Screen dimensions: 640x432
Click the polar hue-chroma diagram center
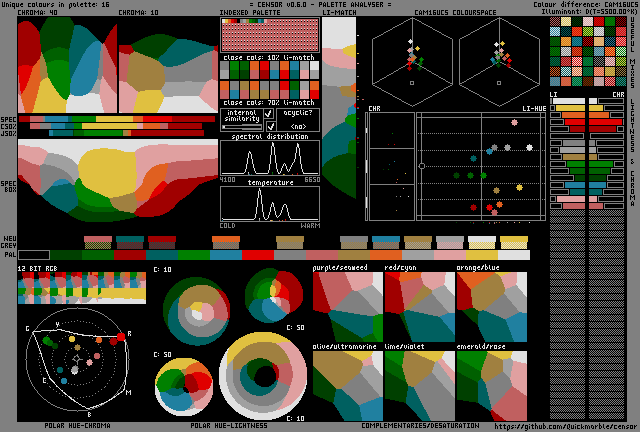click(77, 358)
